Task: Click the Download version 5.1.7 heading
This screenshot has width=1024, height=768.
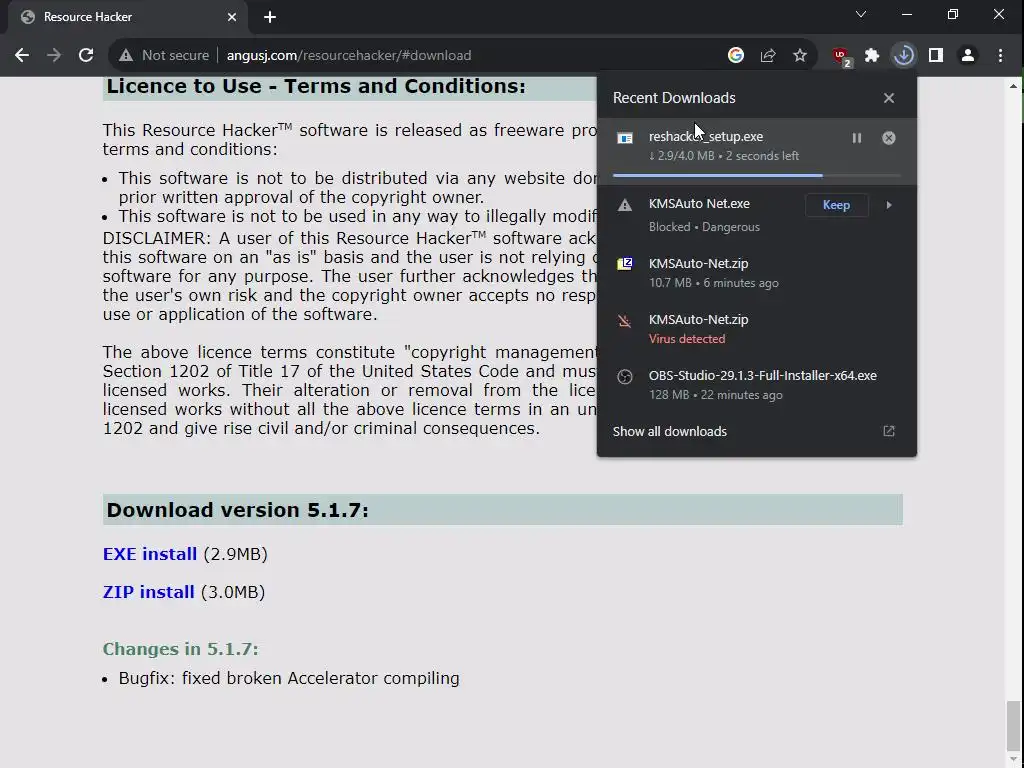Action: [x=238, y=510]
